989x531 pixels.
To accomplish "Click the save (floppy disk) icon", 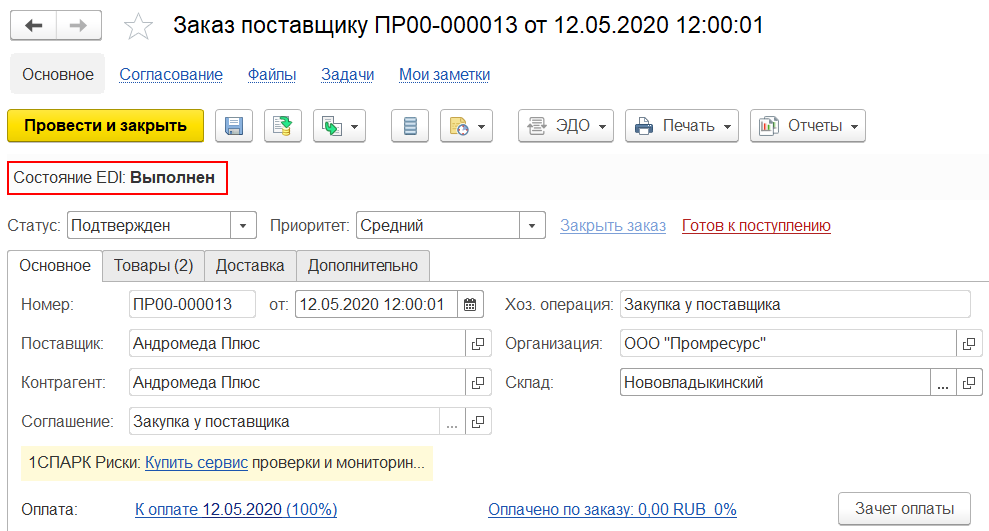I will click(x=234, y=126).
